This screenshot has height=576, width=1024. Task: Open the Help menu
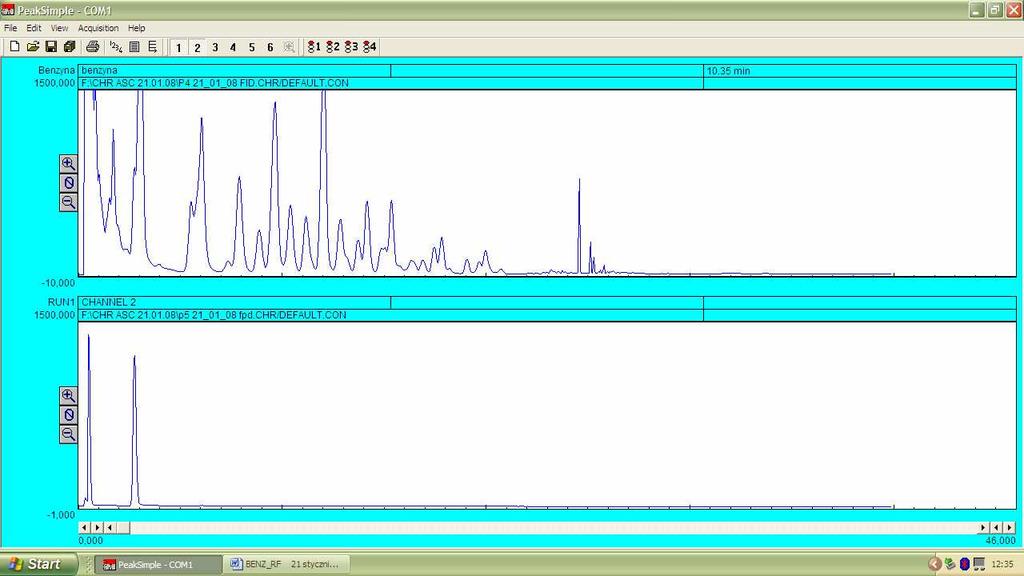136,28
